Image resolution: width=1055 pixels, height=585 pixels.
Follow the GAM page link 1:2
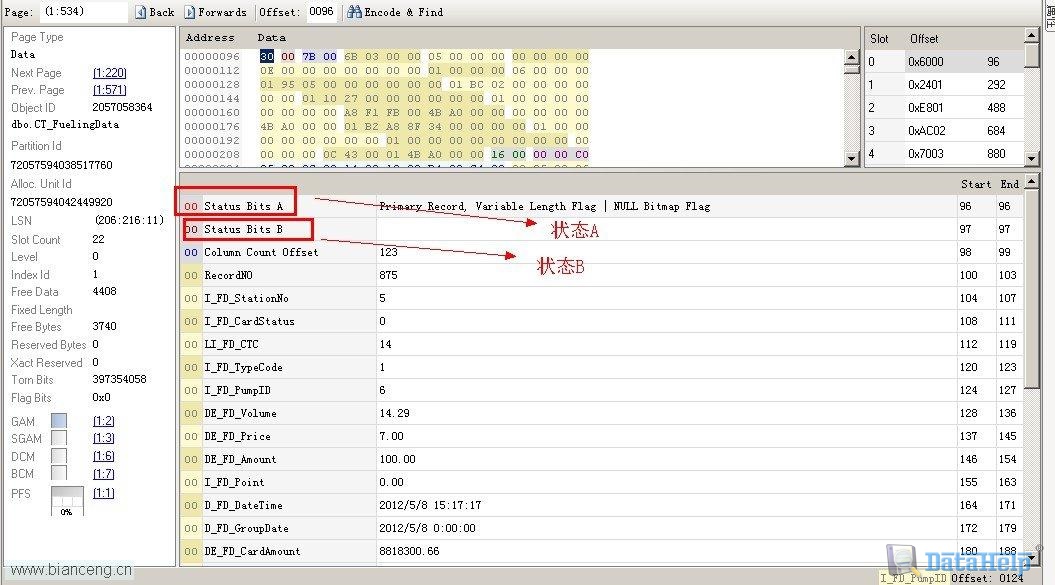pyautogui.click(x=103, y=422)
